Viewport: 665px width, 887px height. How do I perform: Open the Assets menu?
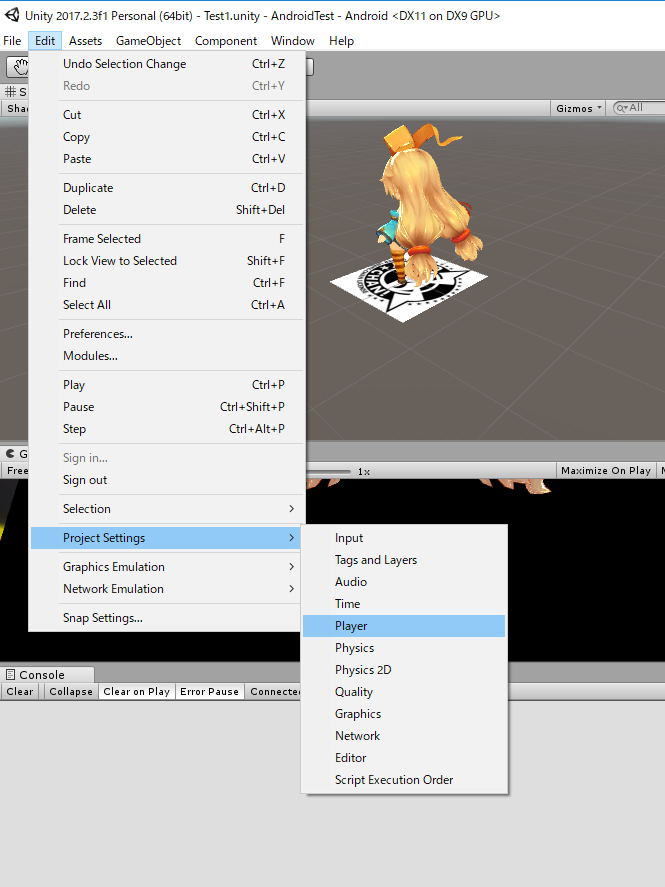click(85, 41)
